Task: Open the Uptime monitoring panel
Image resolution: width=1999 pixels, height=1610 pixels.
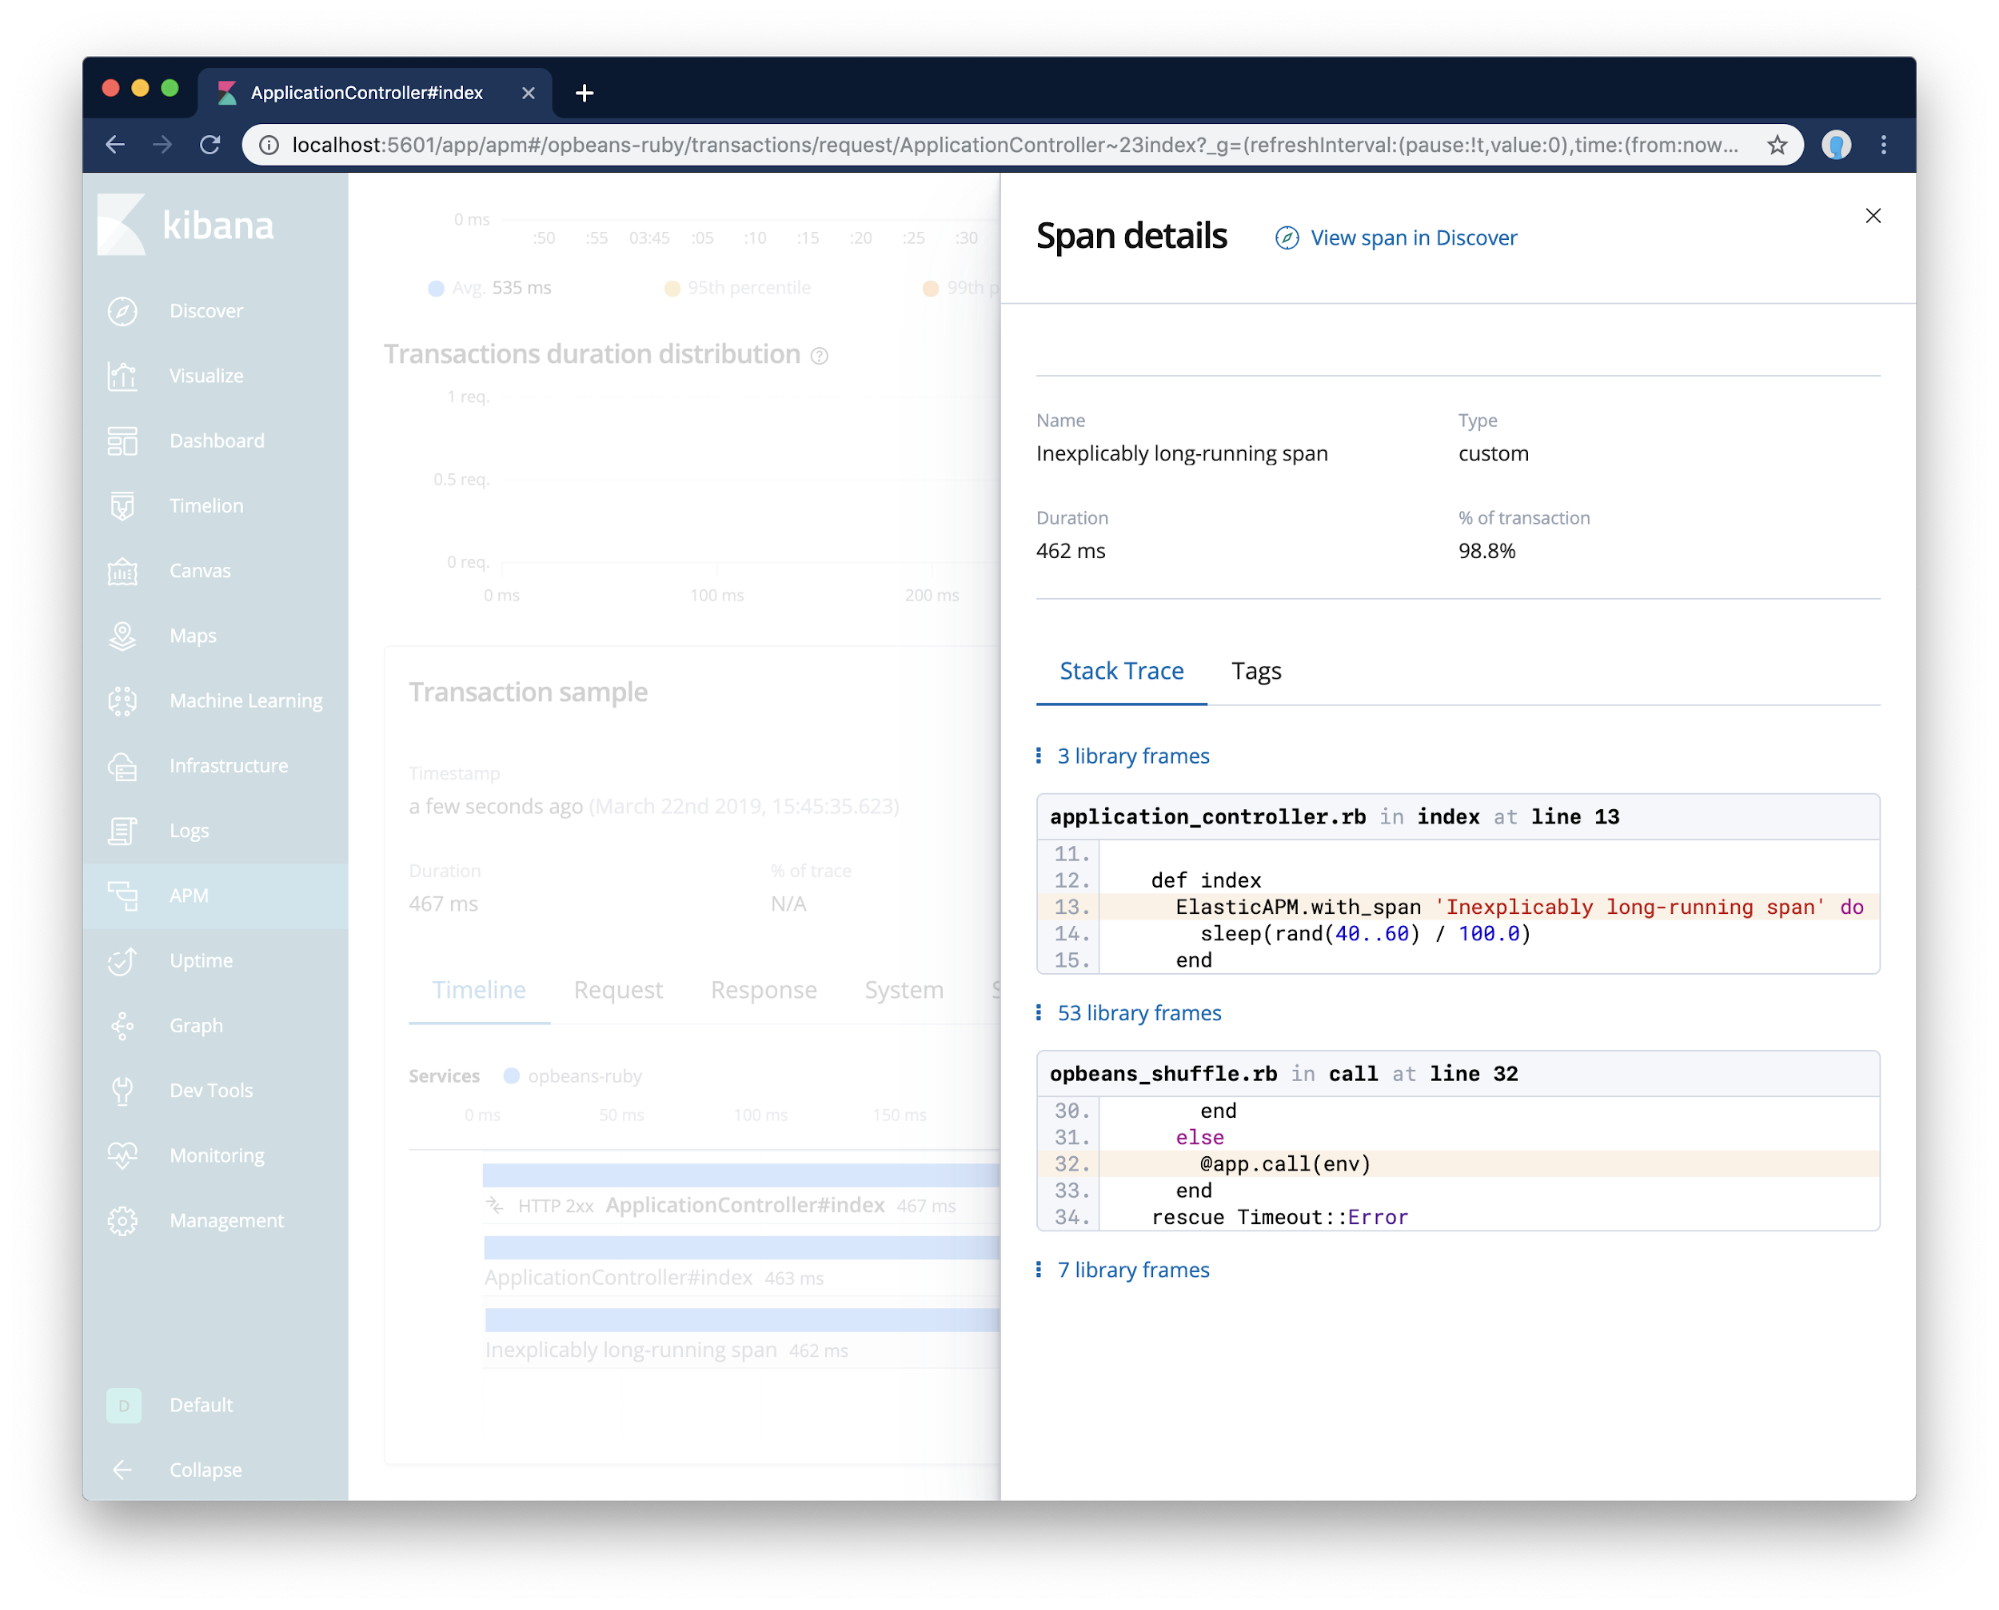Action: (x=200, y=959)
